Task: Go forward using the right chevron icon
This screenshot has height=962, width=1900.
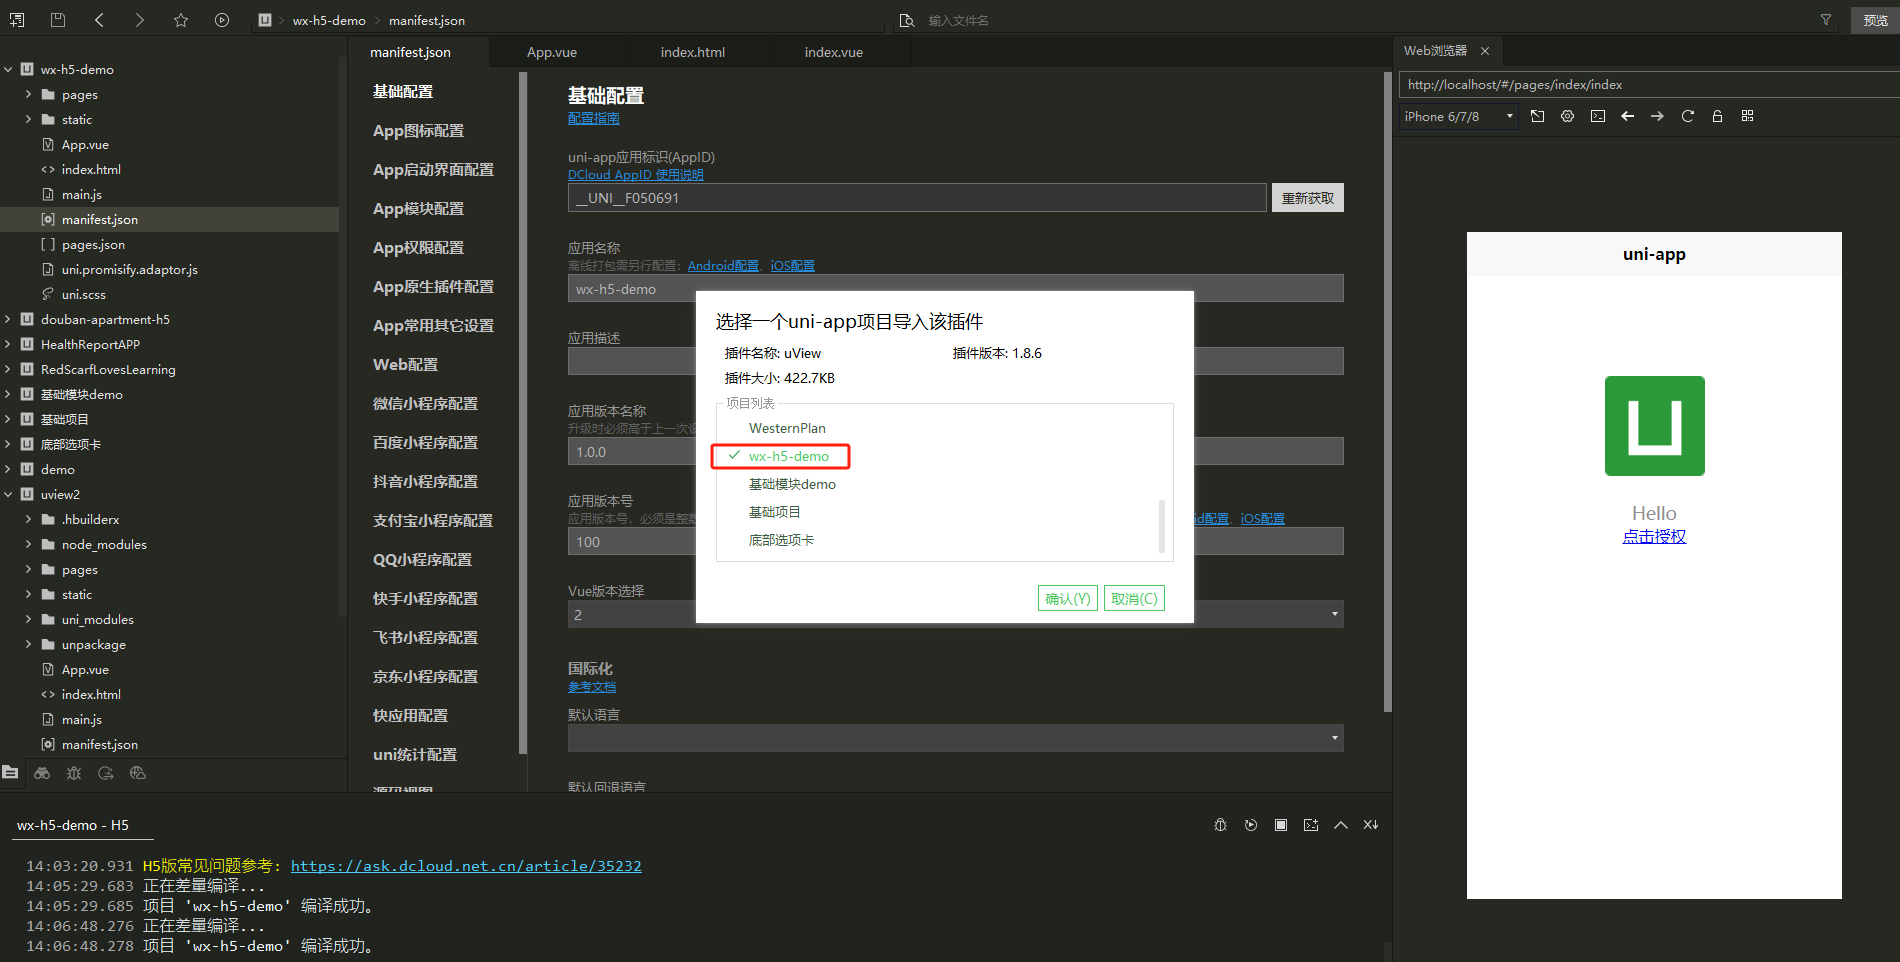Action: click(x=140, y=20)
